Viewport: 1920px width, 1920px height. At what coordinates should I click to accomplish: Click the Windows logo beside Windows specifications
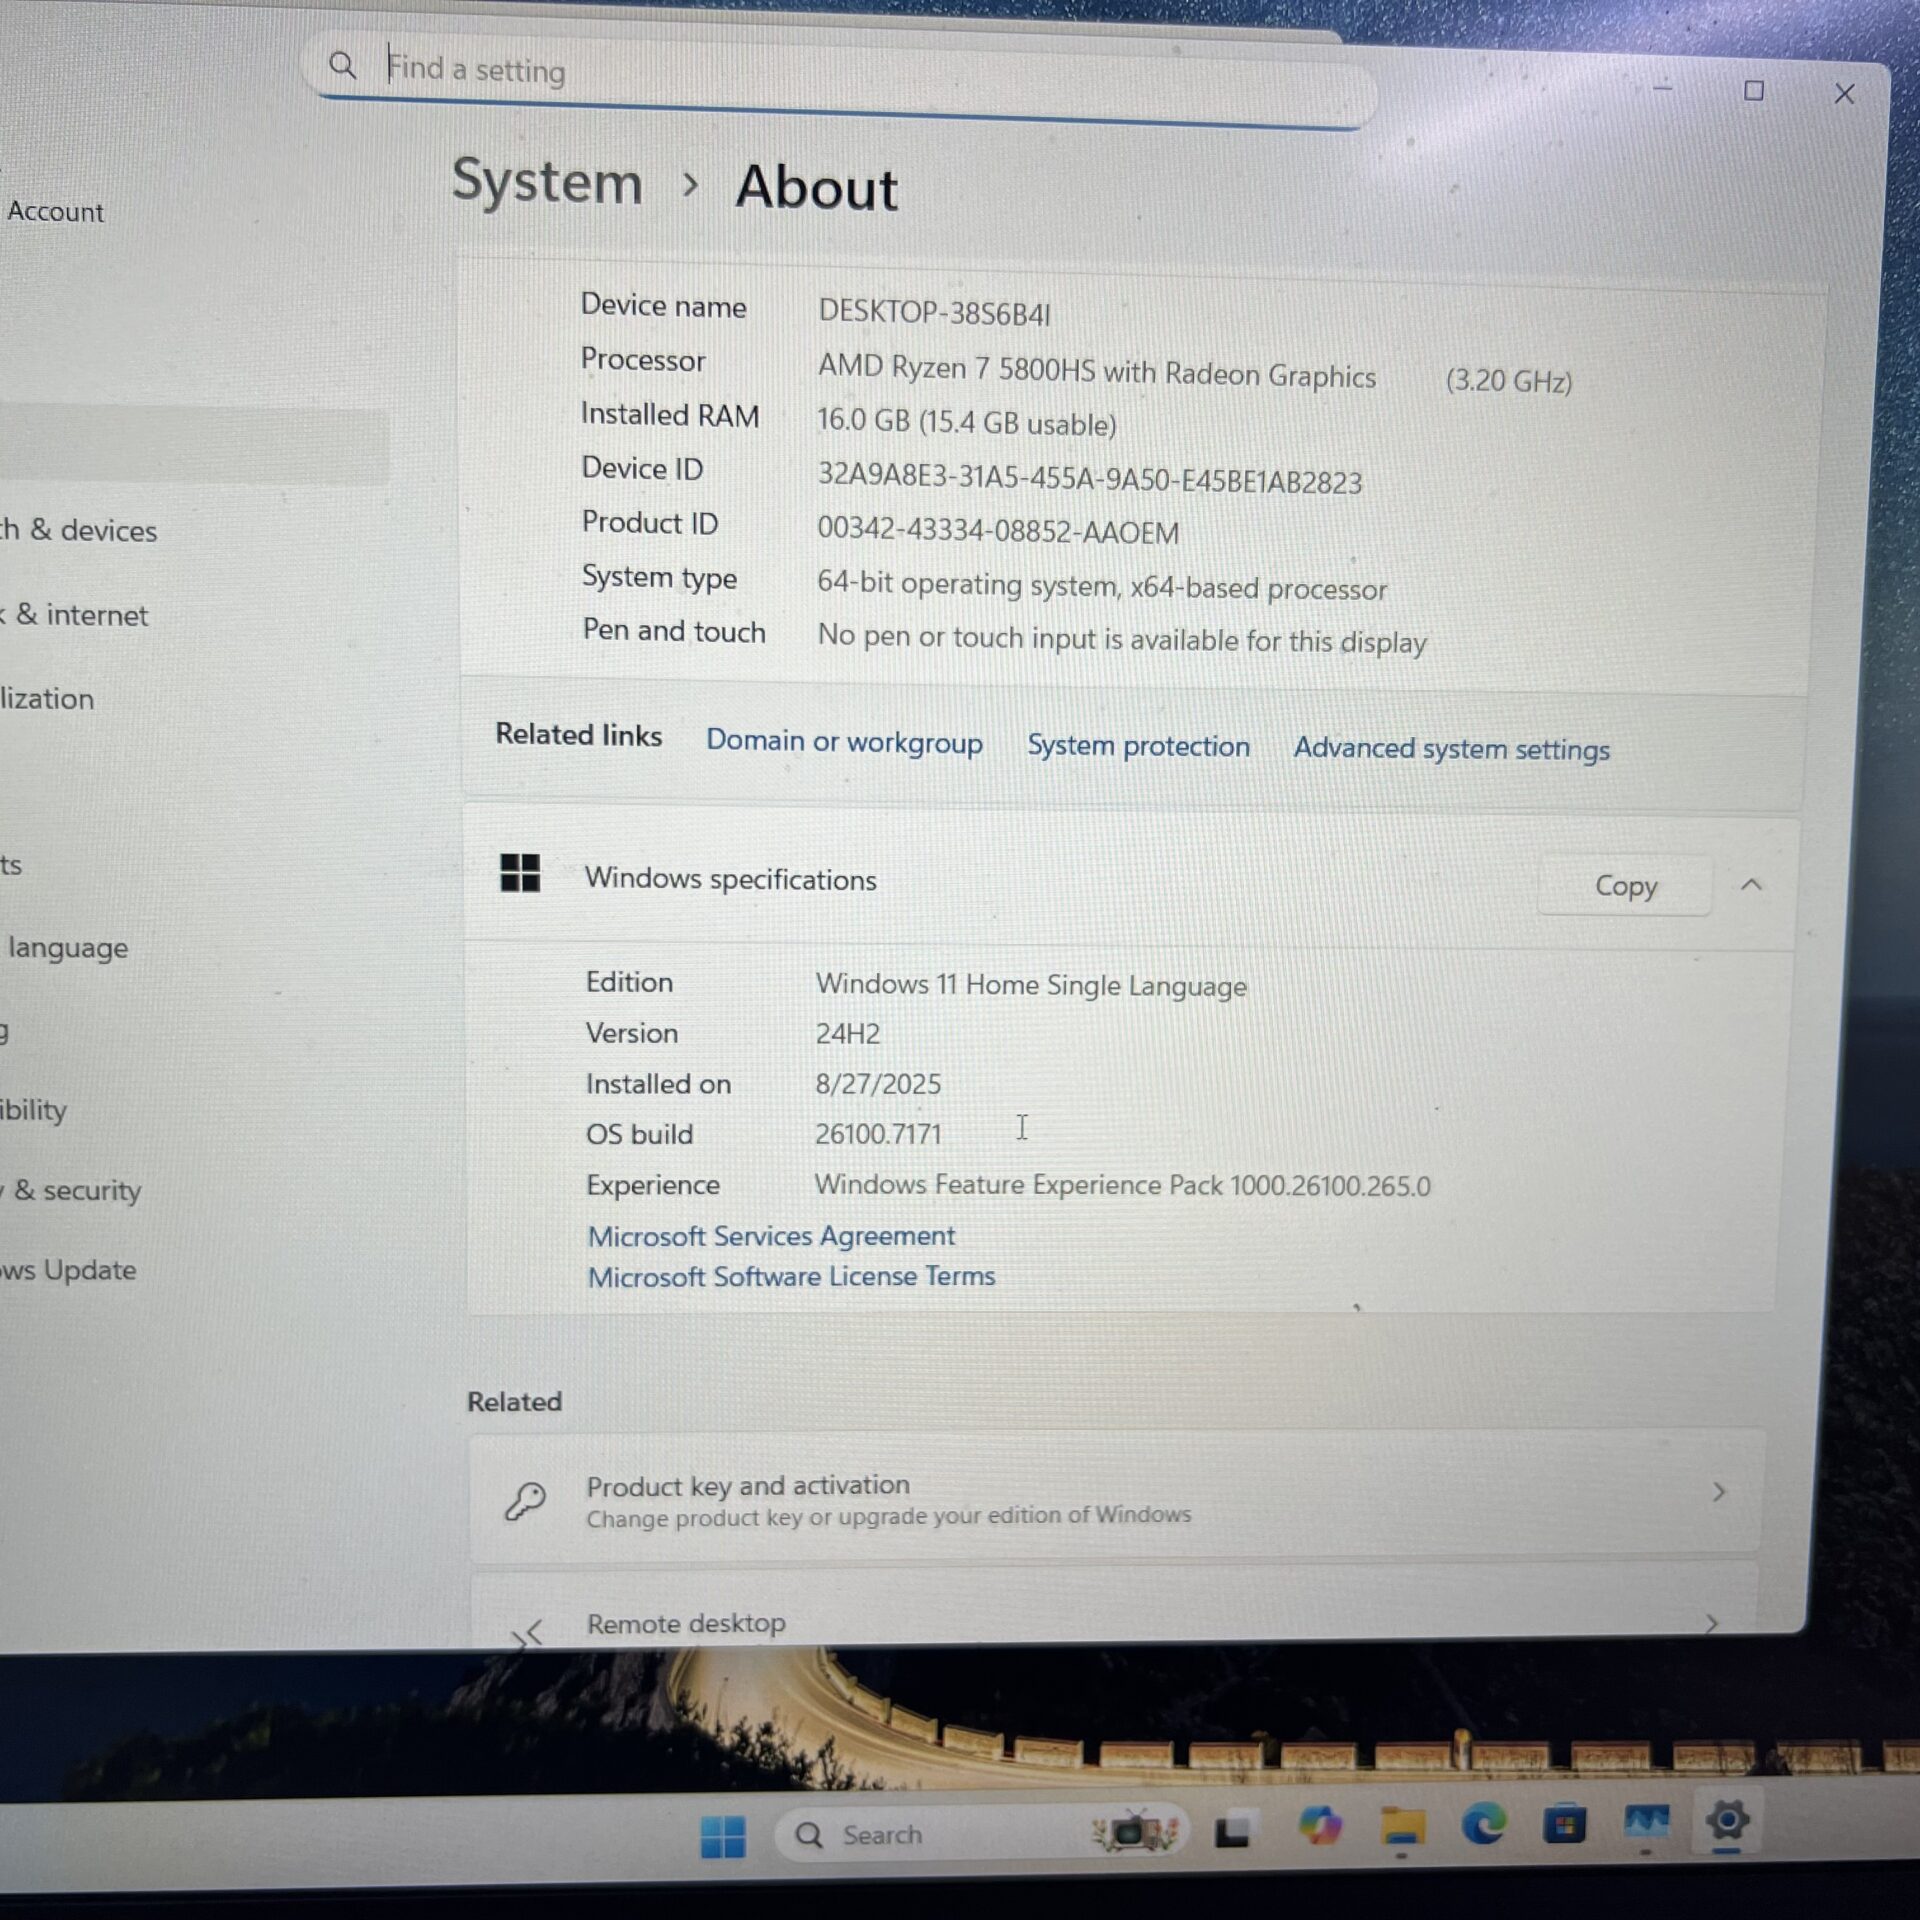click(x=520, y=873)
